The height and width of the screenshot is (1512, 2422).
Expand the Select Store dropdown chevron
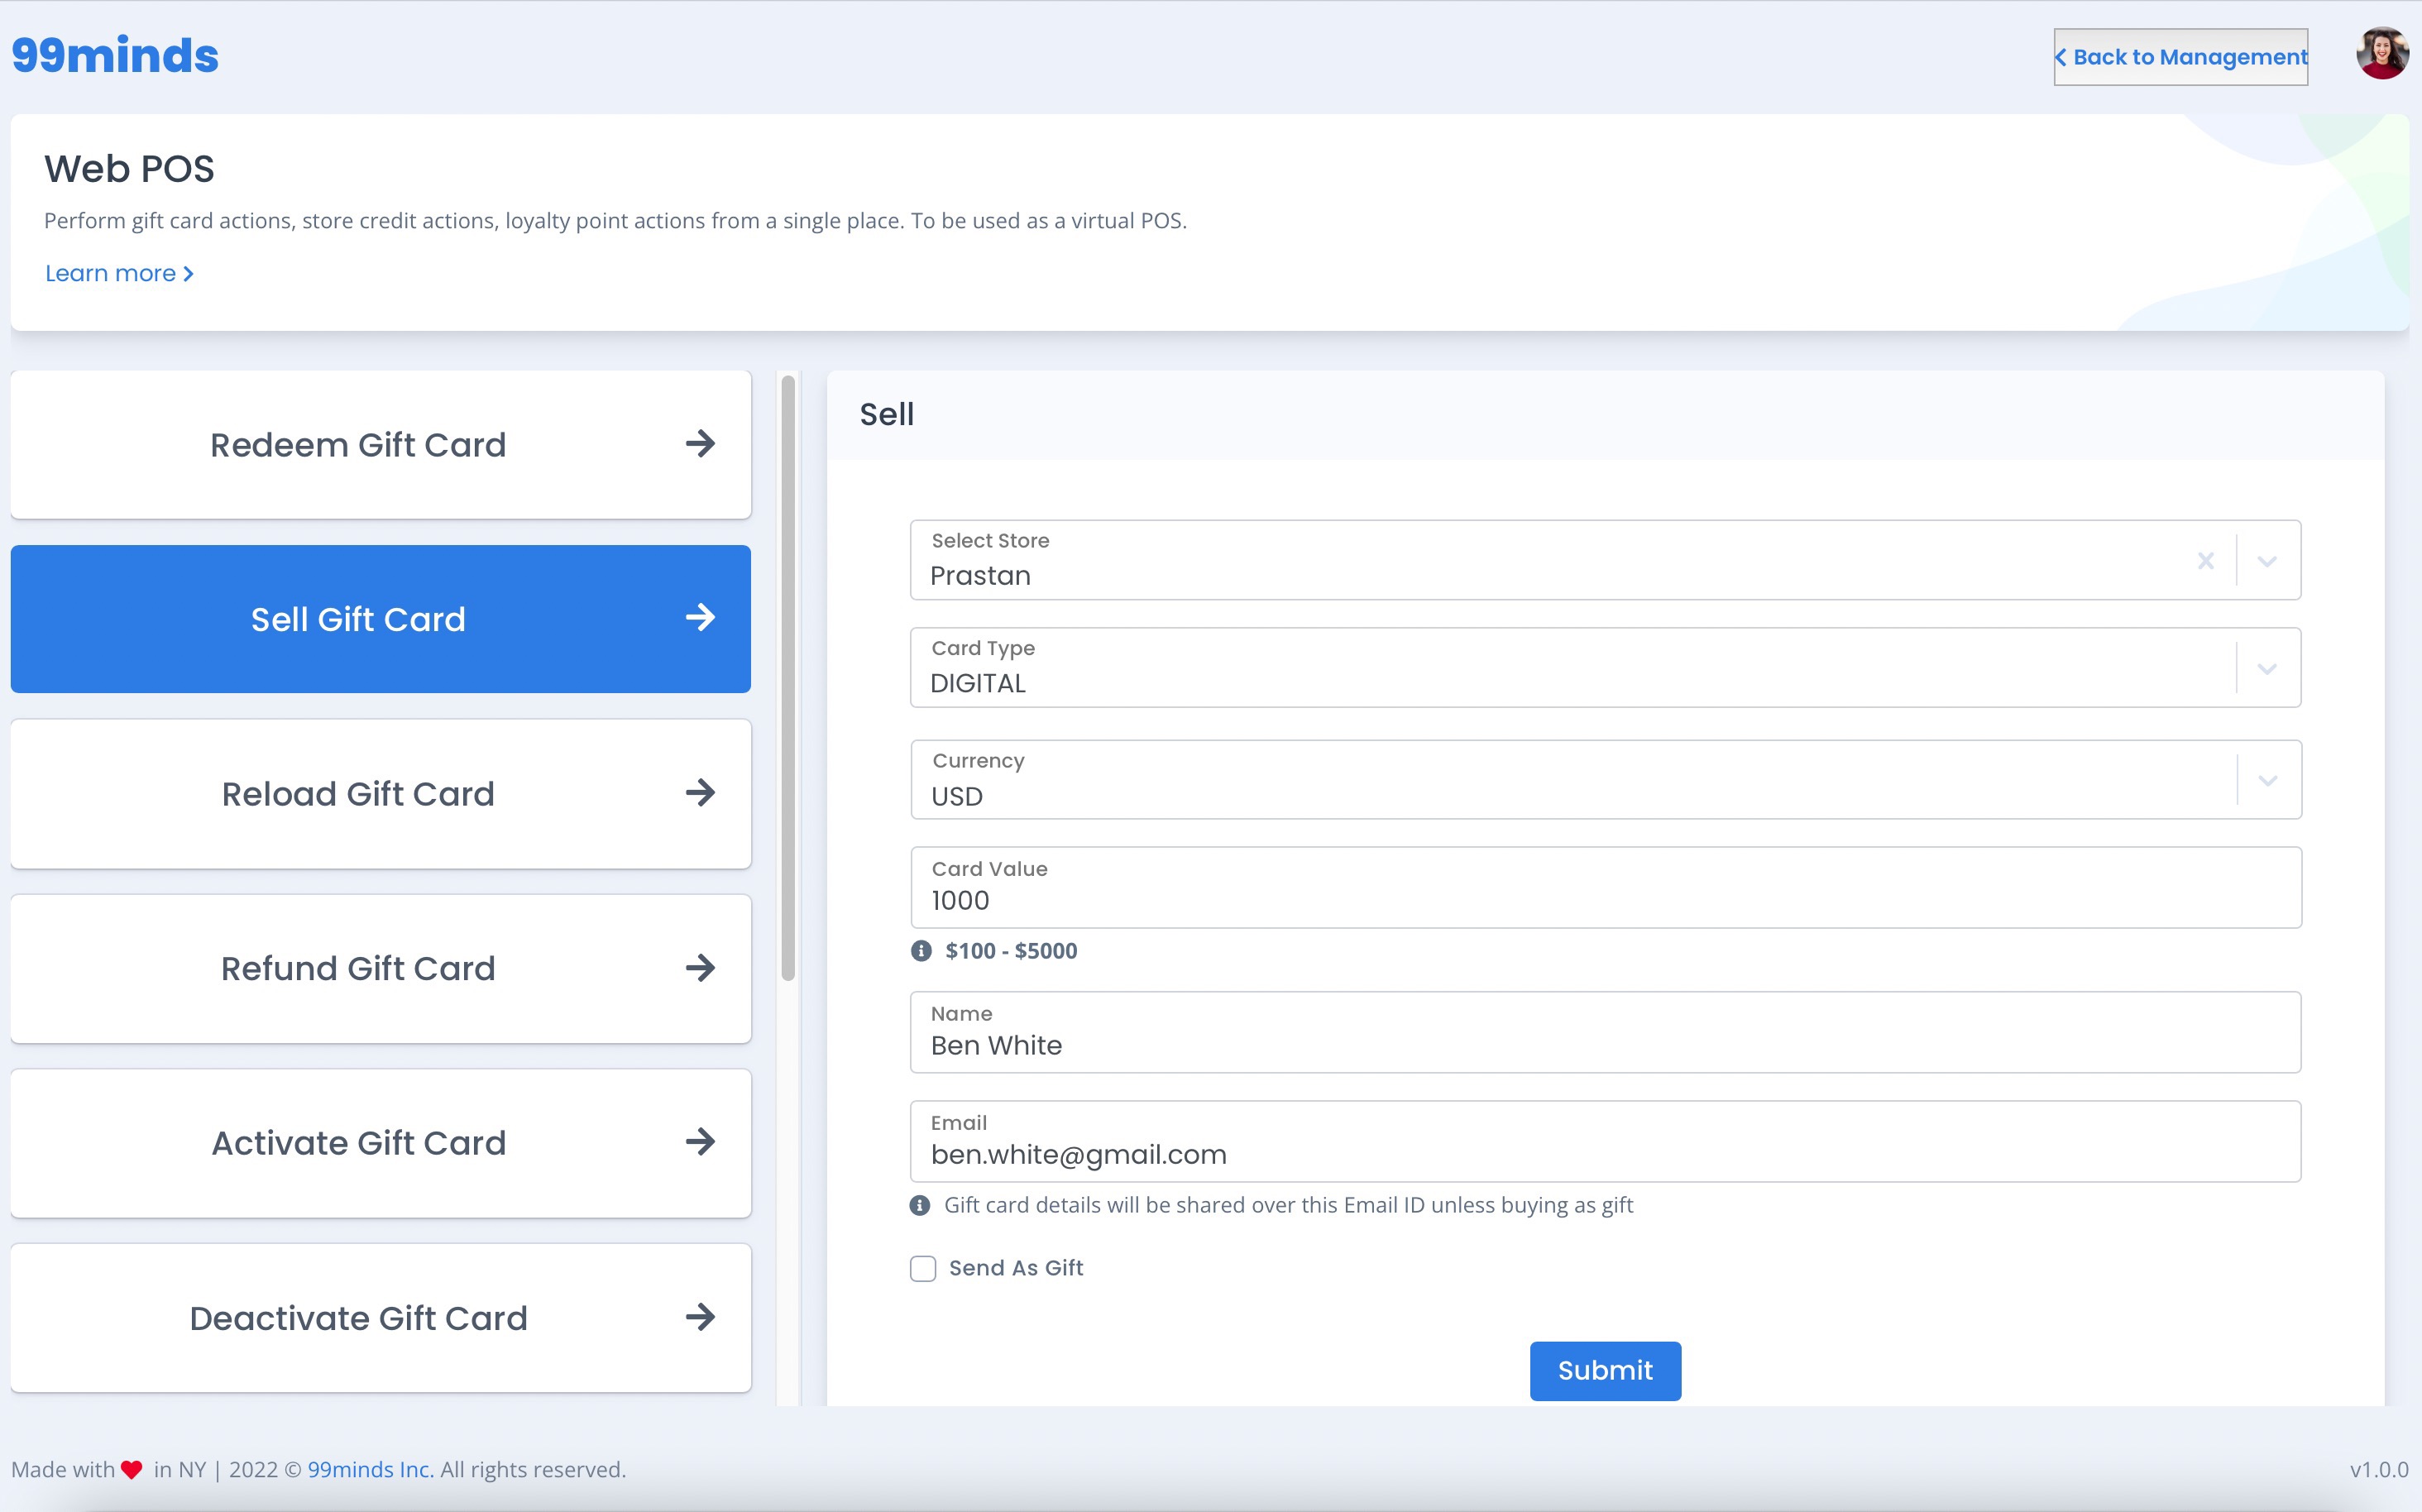(x=2267, y=561)
